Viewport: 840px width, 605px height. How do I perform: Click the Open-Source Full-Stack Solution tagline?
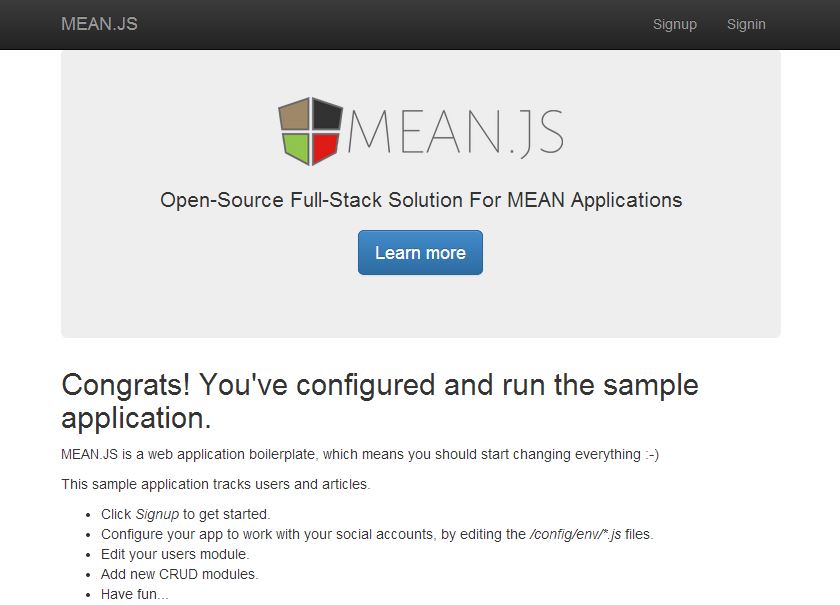[421, 200]
